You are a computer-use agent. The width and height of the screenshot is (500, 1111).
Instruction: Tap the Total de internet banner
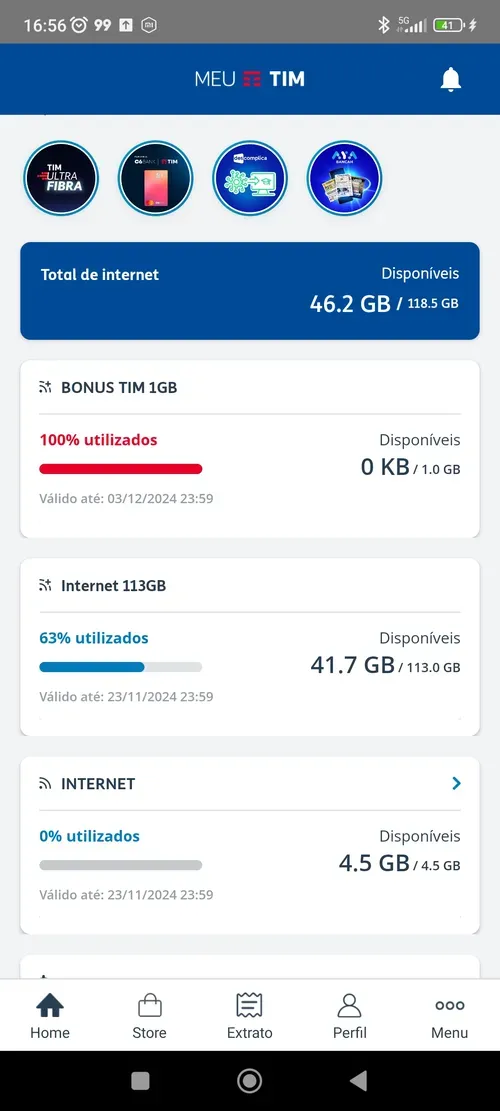tap(250, 291)
